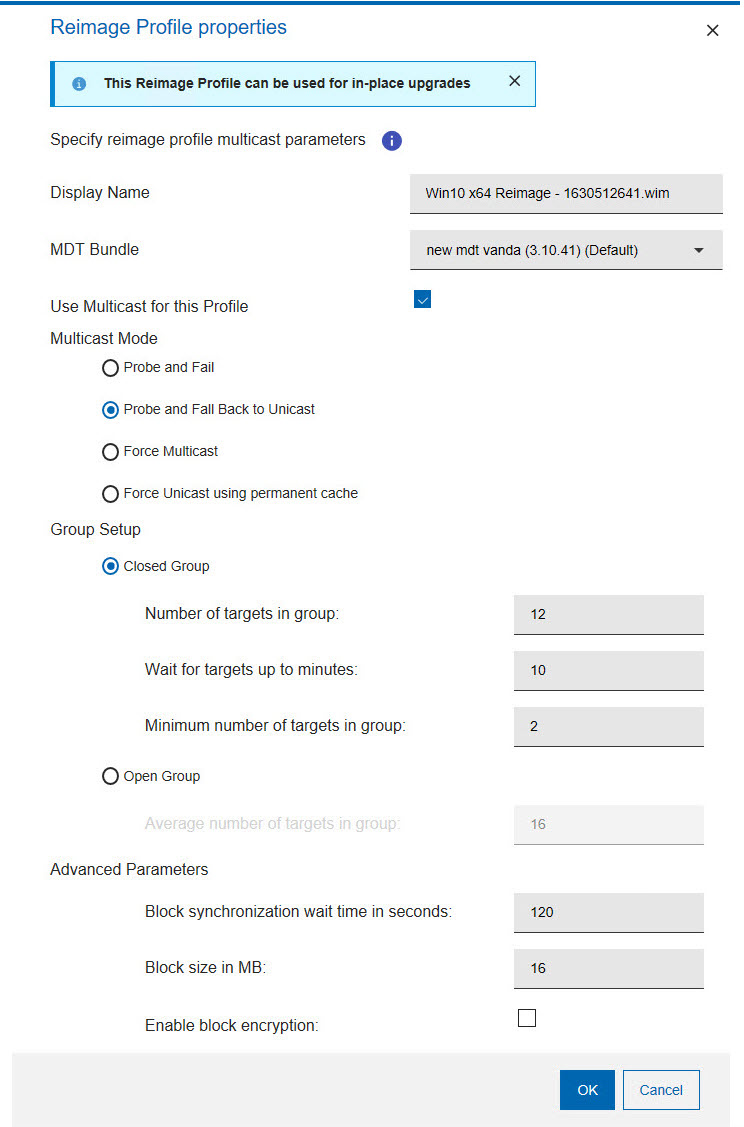Image resolution: width=744 pixels, height=1127 pixels.
Task: Click Block synchronization wait time field
Action: (x=608, y=912)
